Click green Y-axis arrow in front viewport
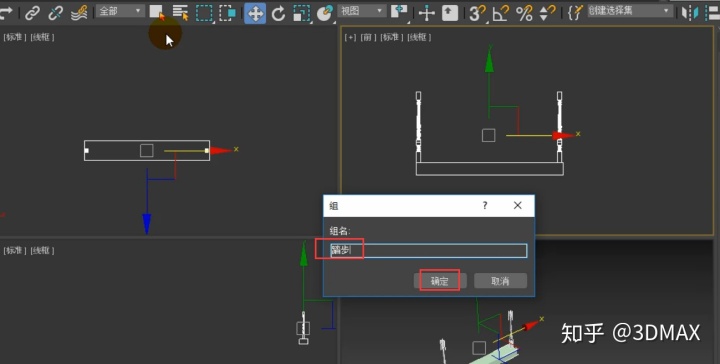 pos(489,61)
